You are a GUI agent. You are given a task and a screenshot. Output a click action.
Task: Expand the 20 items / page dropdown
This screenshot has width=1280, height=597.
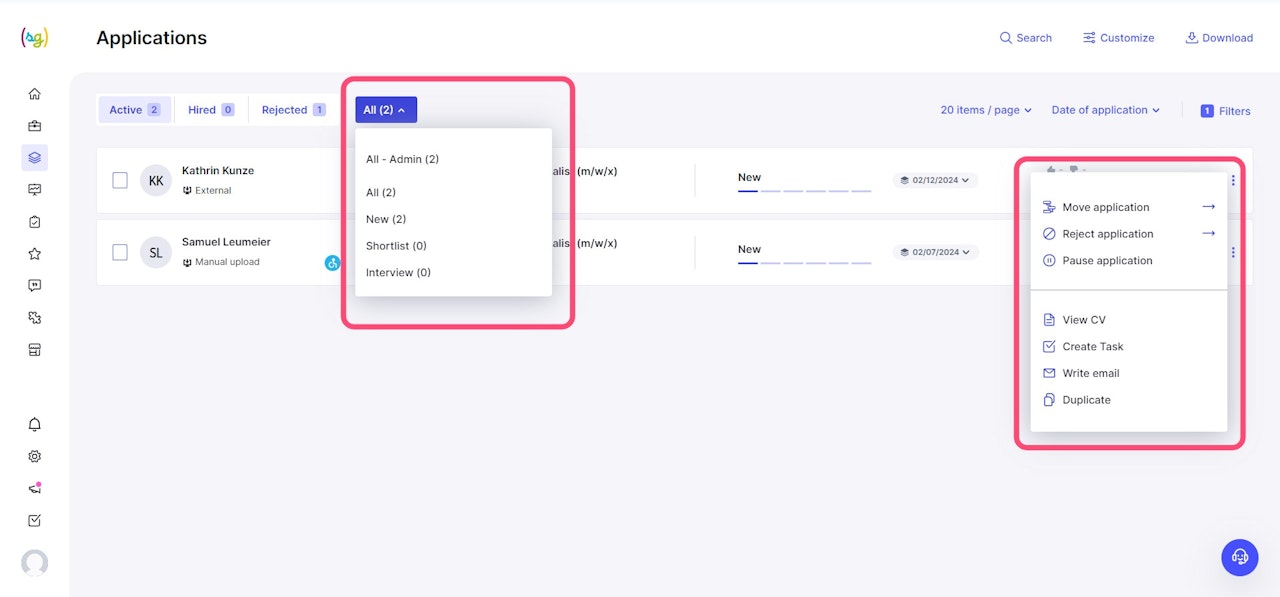986,110
